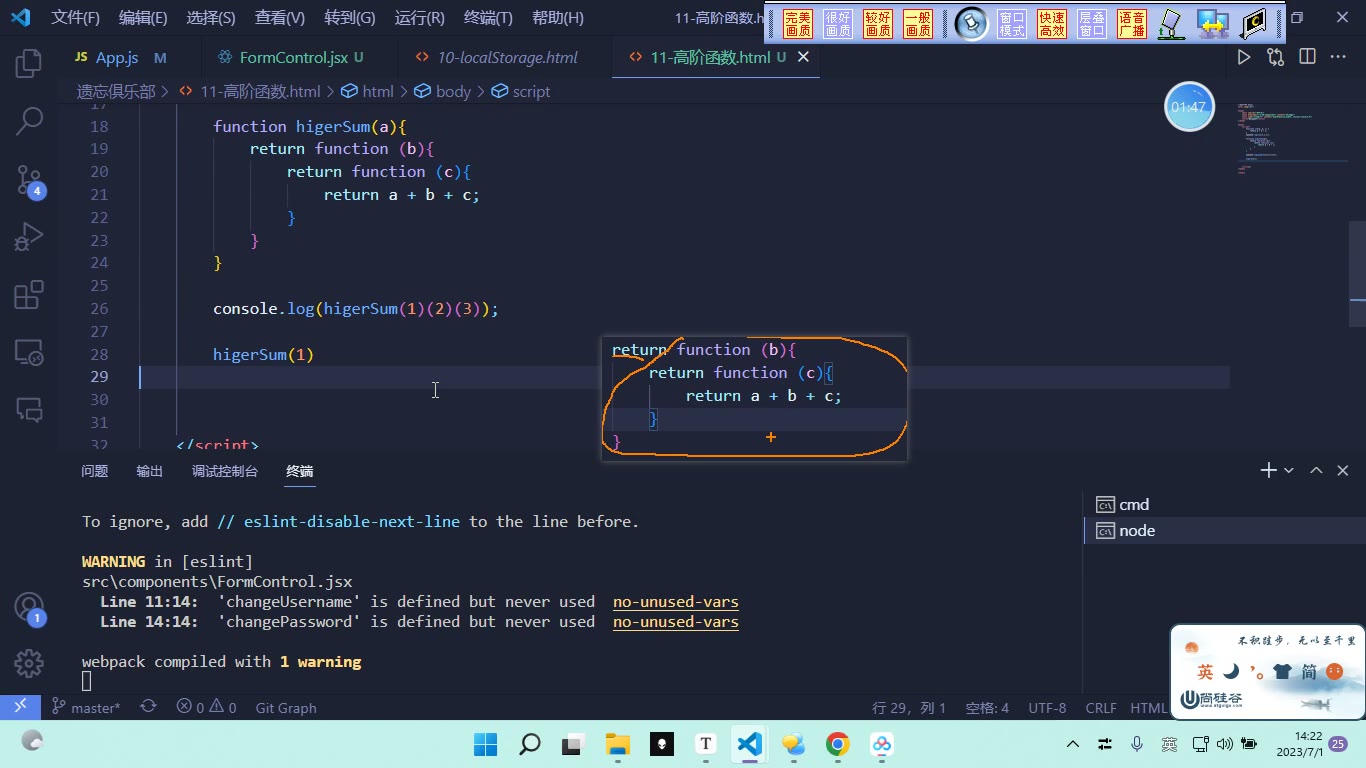Toggle the maximize panel size chevron

[1316, 470]
